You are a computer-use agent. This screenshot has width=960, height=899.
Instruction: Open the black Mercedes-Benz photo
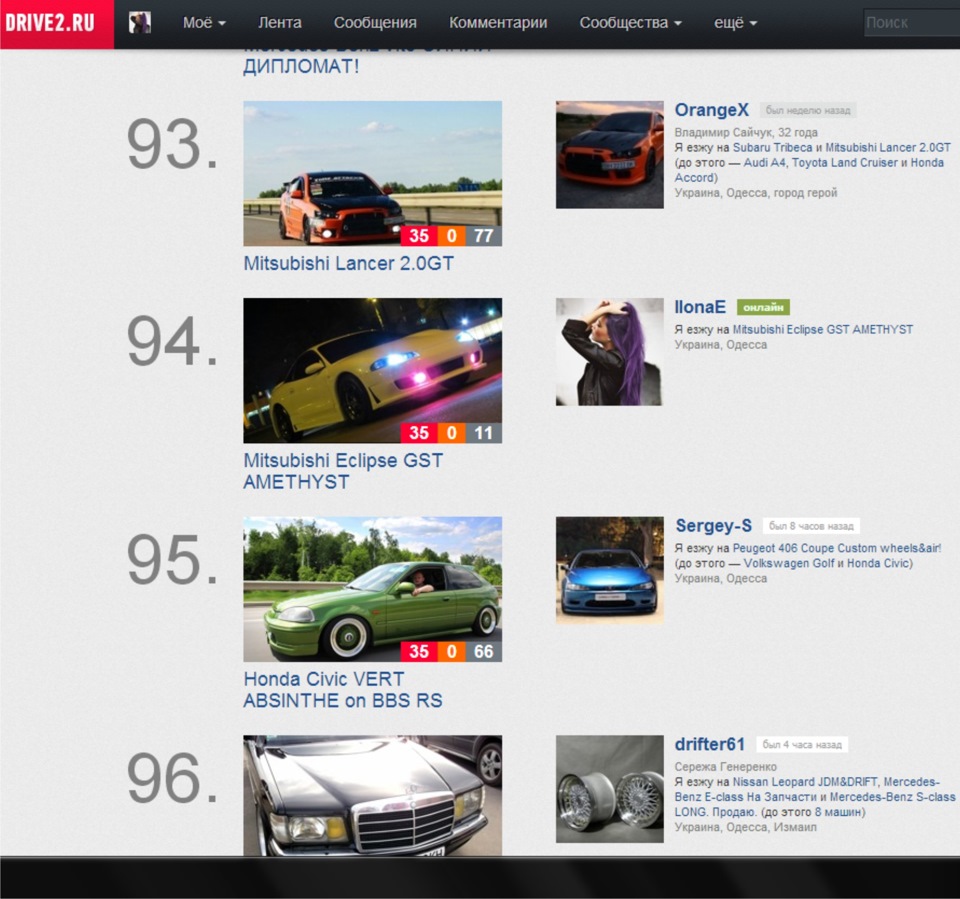372,796
